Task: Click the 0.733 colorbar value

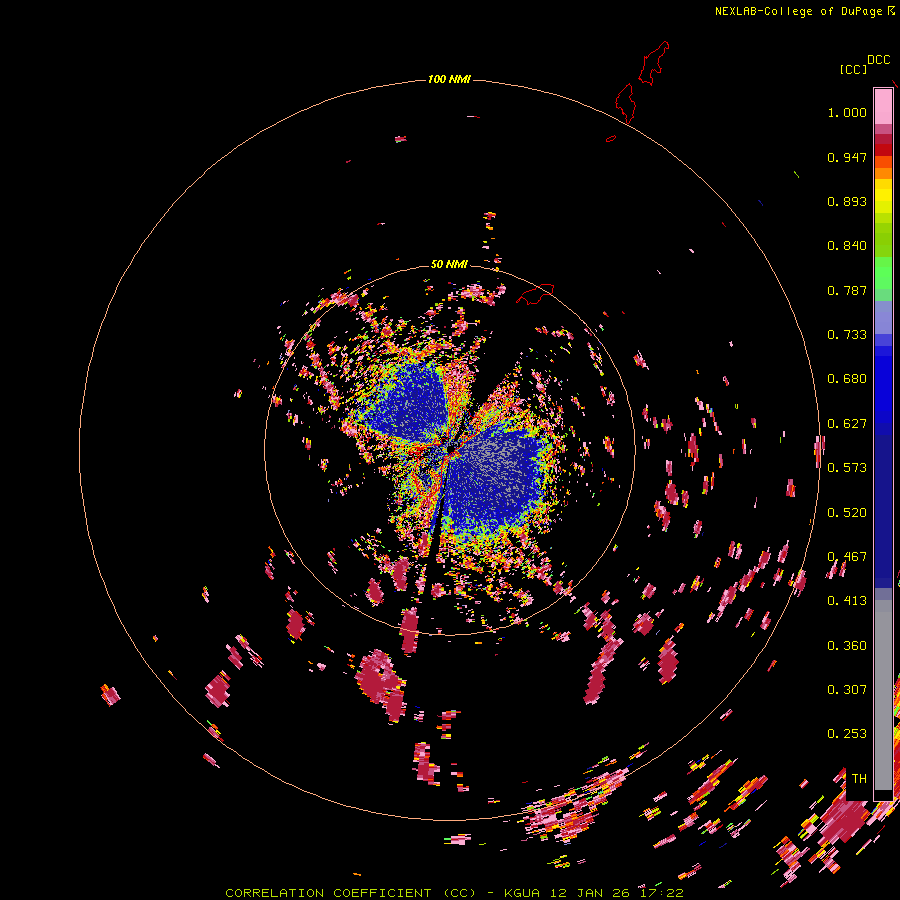Action: [x=847, y=335]
